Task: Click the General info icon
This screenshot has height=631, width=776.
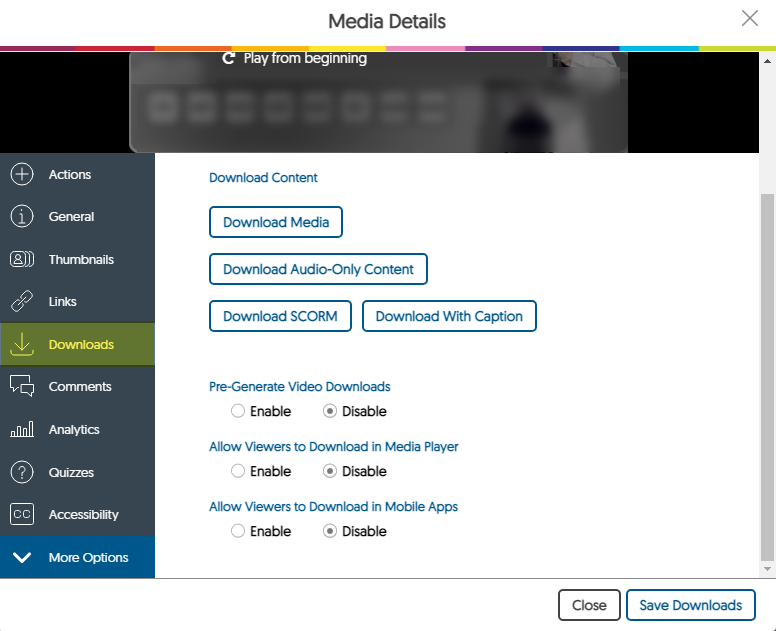Action: tap(22, 216)
